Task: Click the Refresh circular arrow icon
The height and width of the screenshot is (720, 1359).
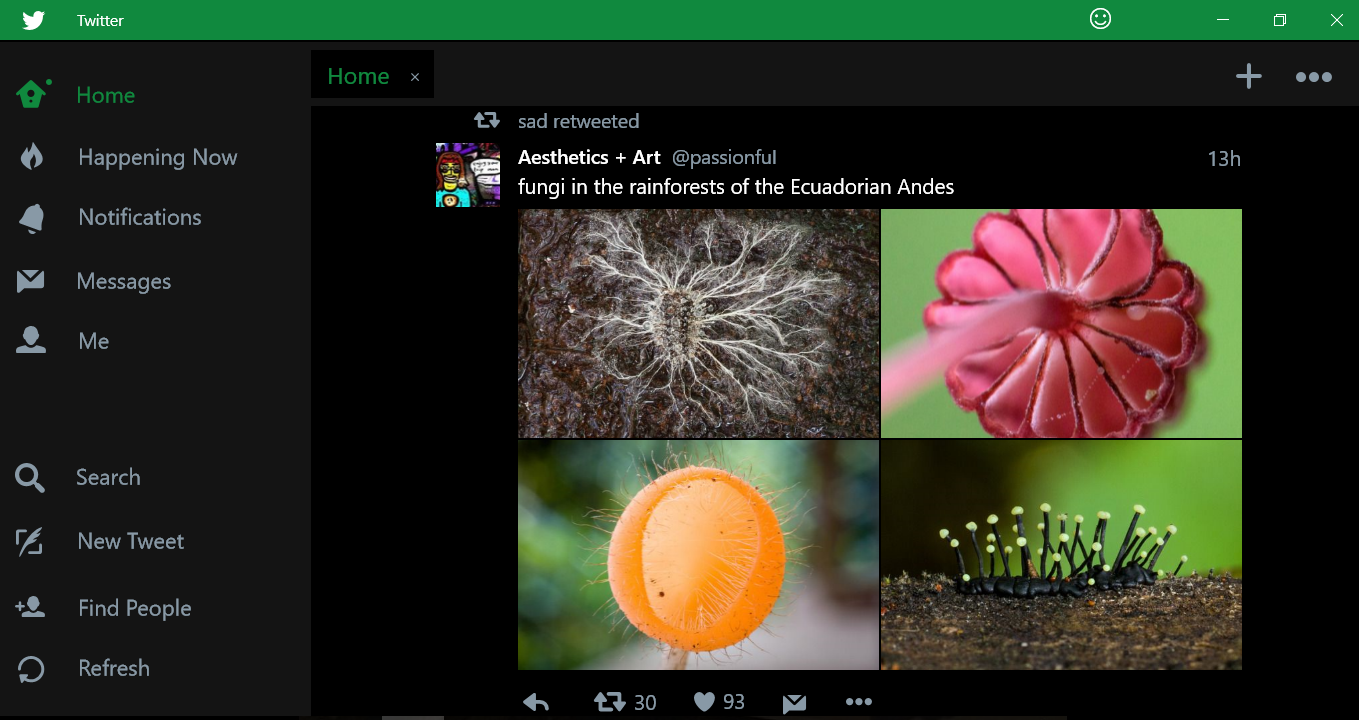Action: click(31, 668)
